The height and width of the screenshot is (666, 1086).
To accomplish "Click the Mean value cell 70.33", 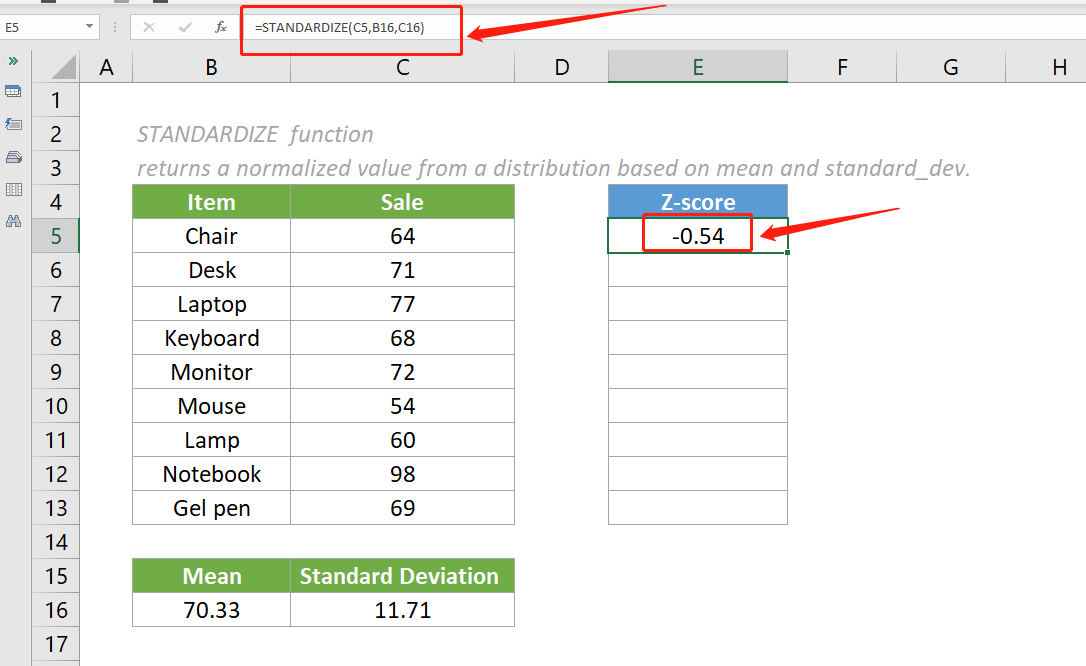I will click(x=211, y=610).
